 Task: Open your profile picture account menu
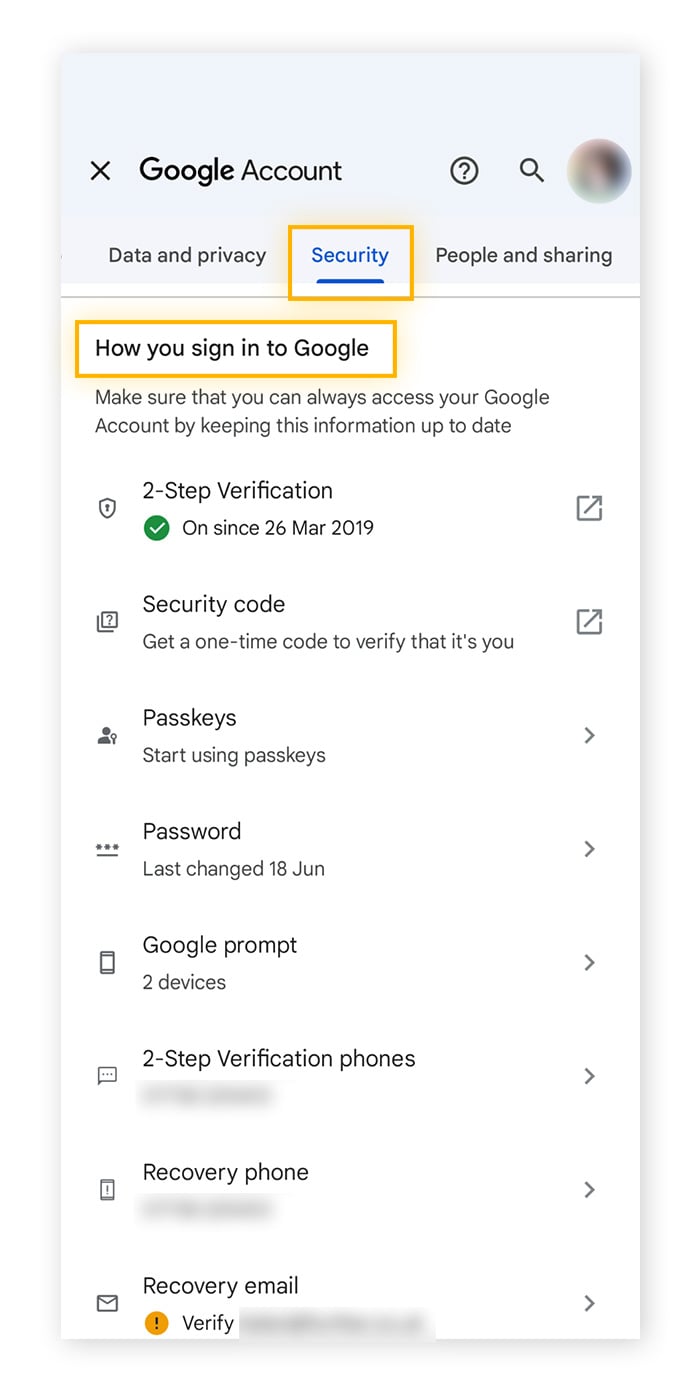[598, 171]
